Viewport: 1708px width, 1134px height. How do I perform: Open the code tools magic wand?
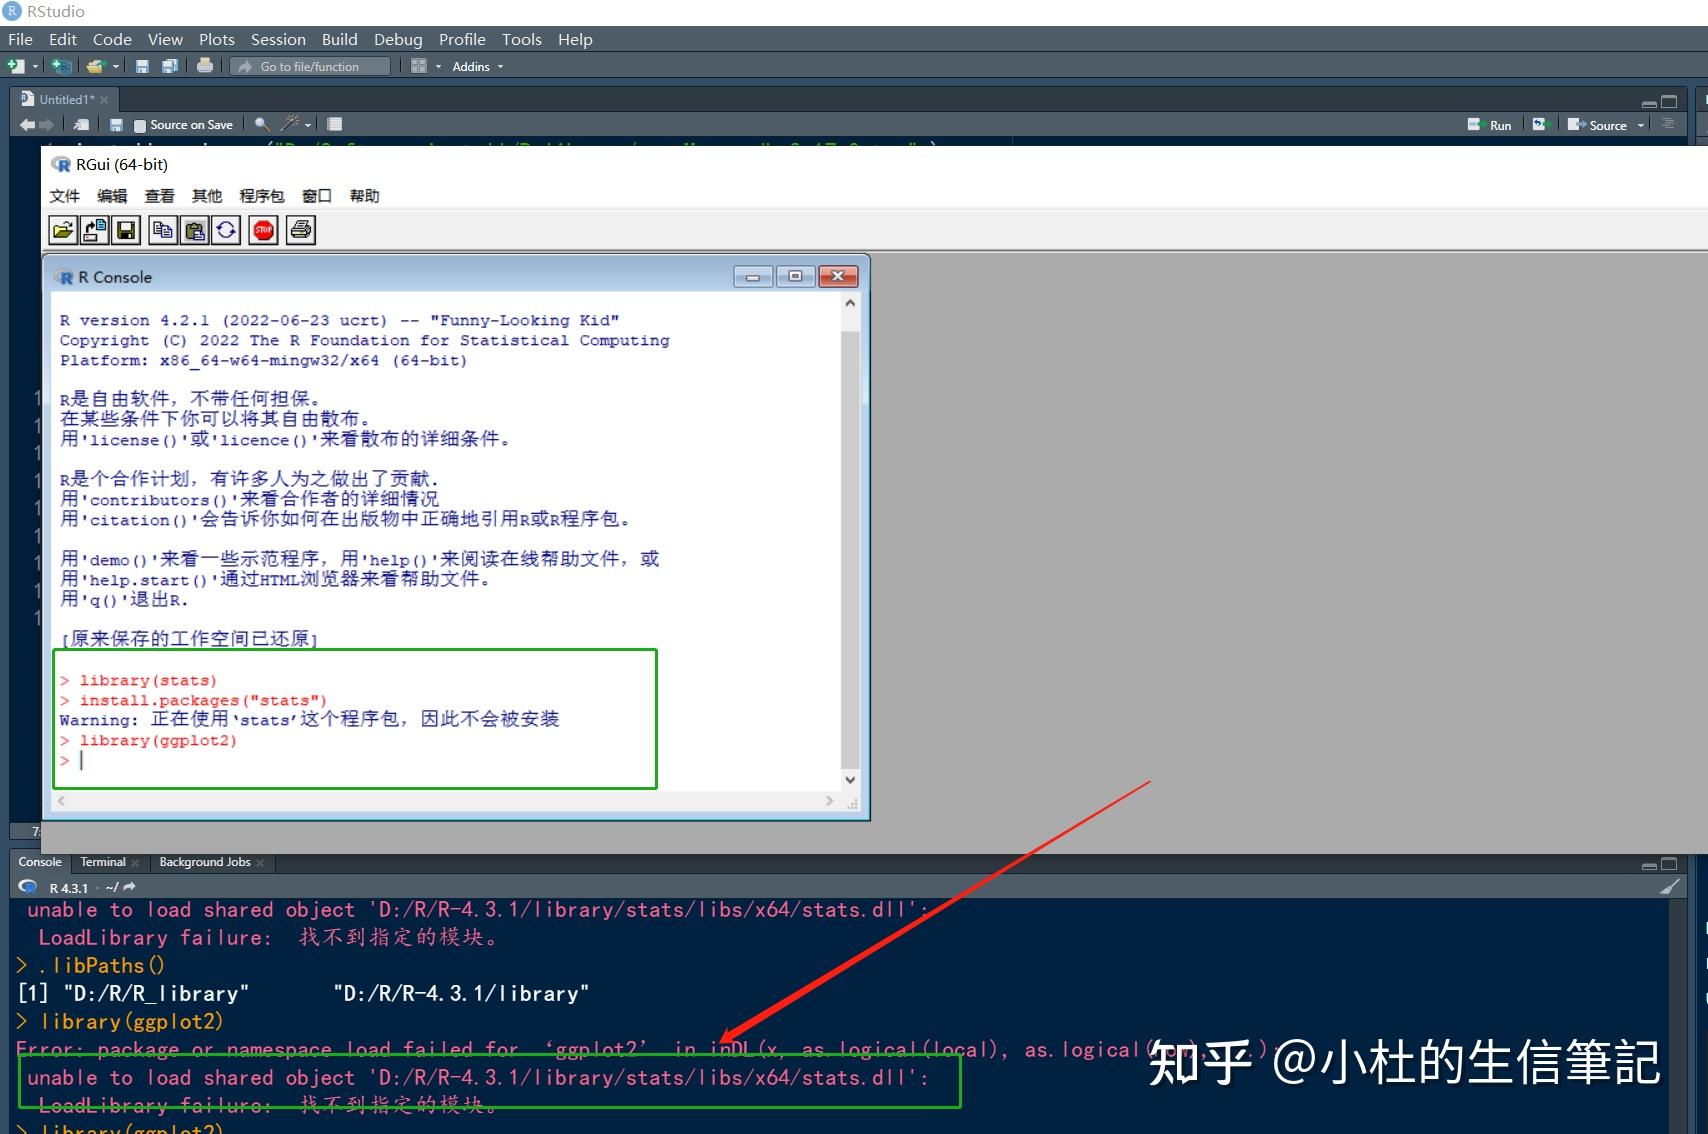[x=290, y=123]
